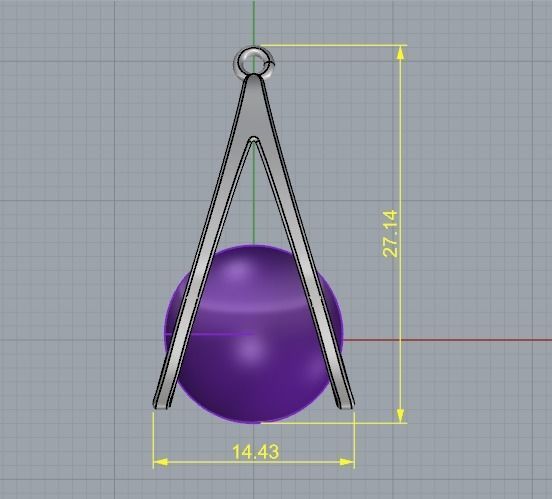The height and width of the screenshot is (499, 552).
Task: Select the jump ring at top of pendant
Action: click(254, 63)
